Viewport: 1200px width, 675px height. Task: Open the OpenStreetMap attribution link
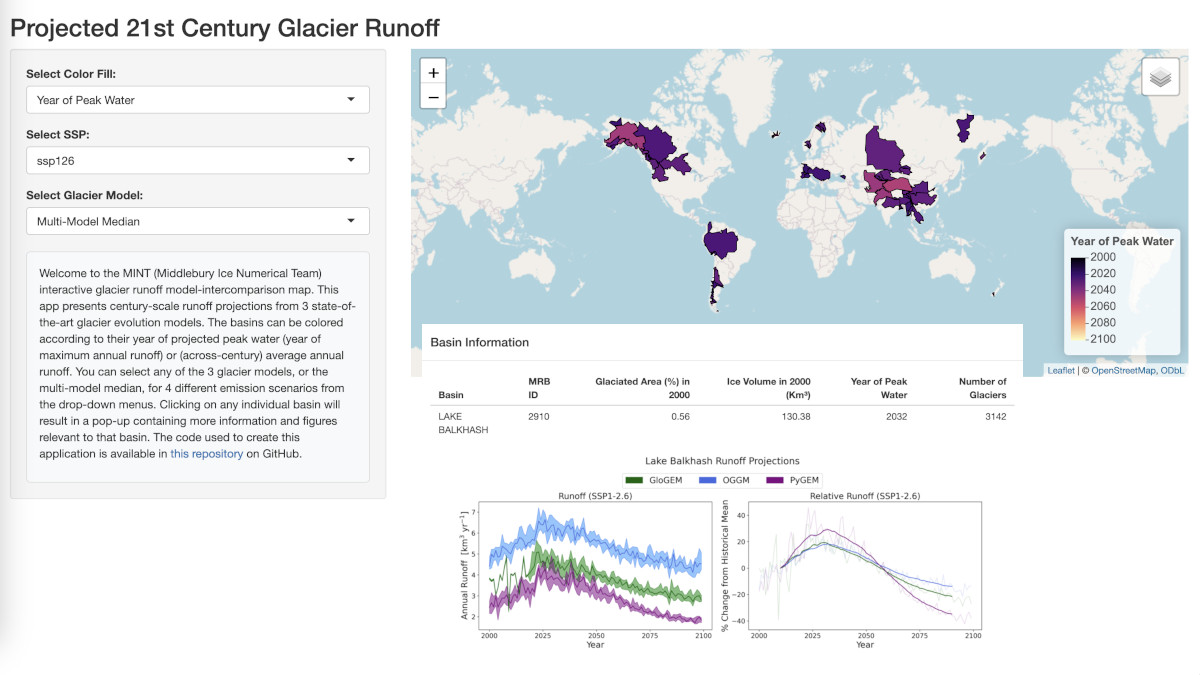[x=1123, y=370]
